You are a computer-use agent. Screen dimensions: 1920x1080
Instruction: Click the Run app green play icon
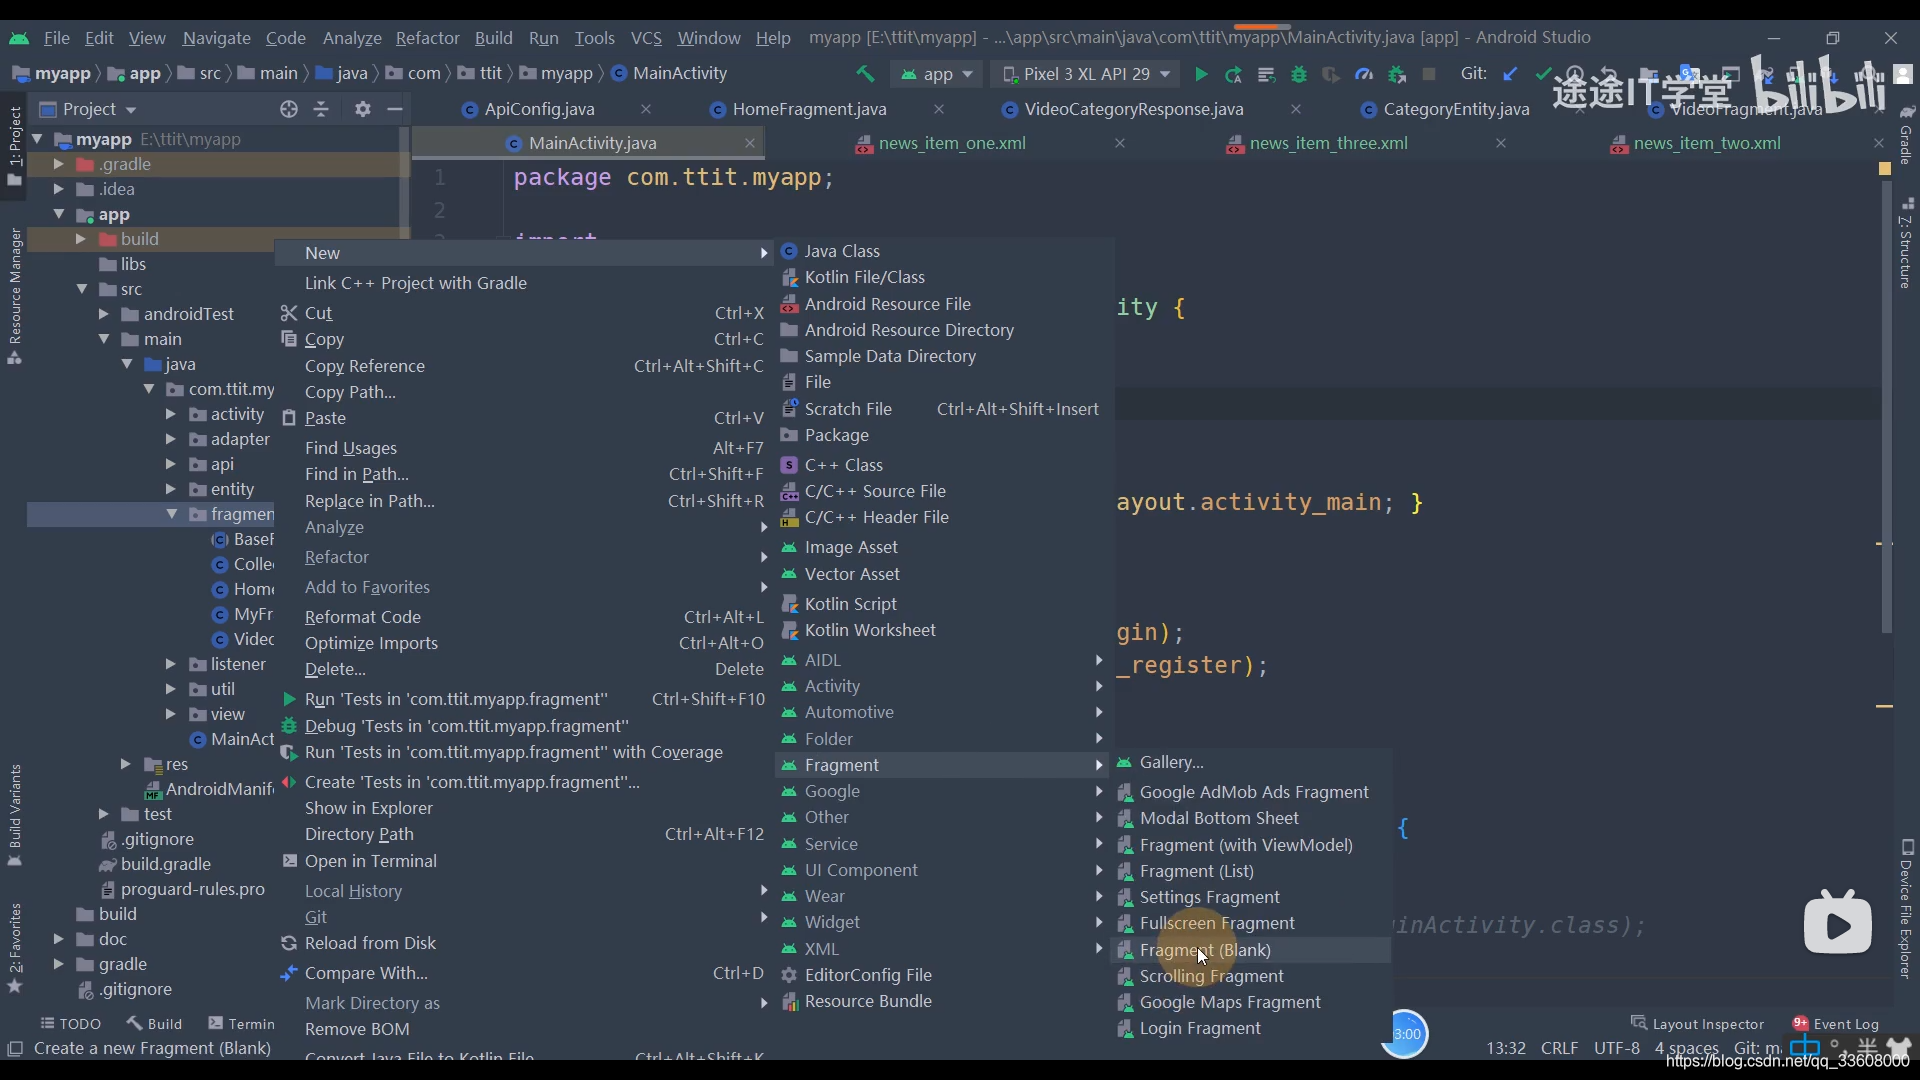[x=1201, y=74]
